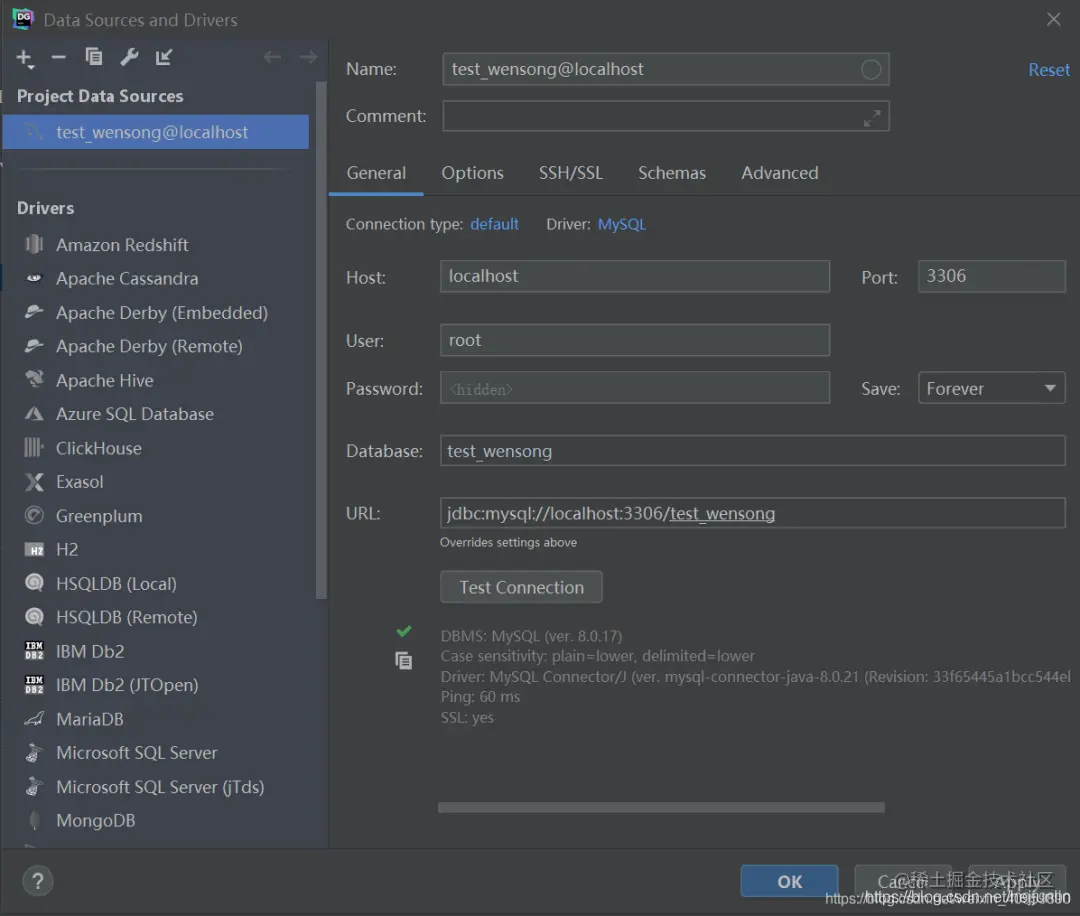Select Apache Hive driver
Viewport: 1080px width, 916px height.
pos(105,380)
